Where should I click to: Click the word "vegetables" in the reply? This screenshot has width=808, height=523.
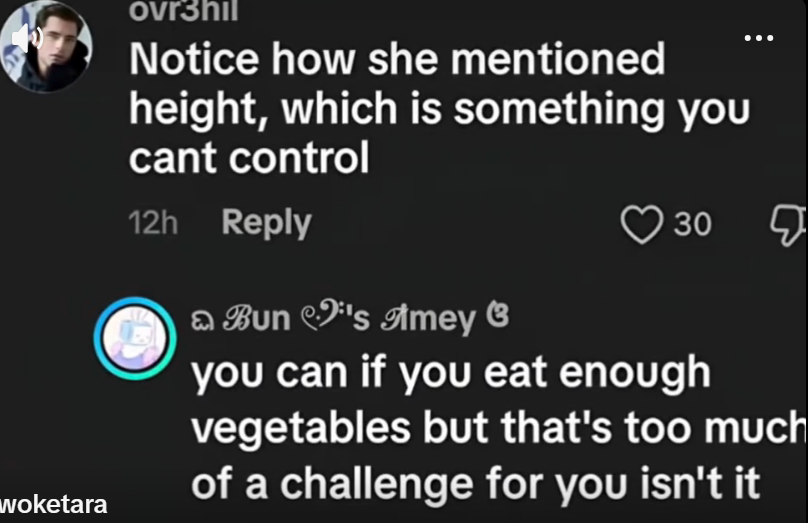click(300, 429)
